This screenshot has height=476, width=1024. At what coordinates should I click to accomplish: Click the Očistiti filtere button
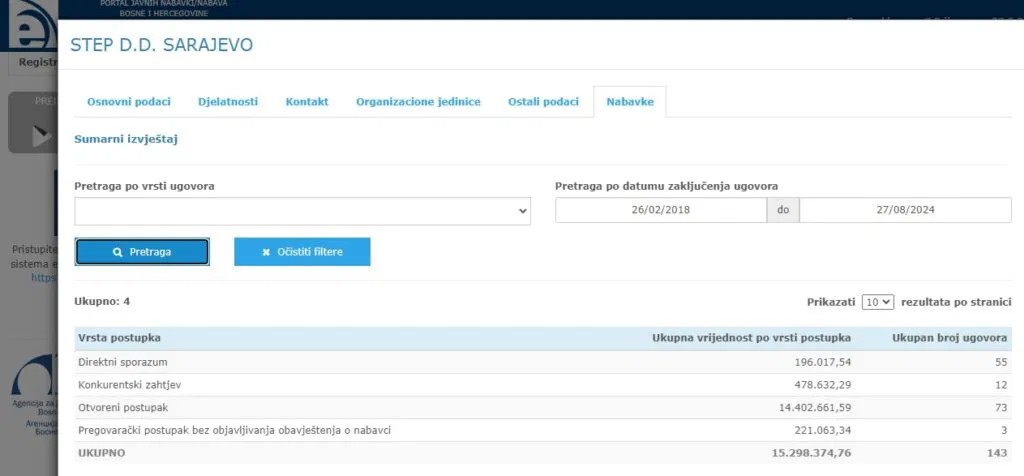click(x=302, y=252)
